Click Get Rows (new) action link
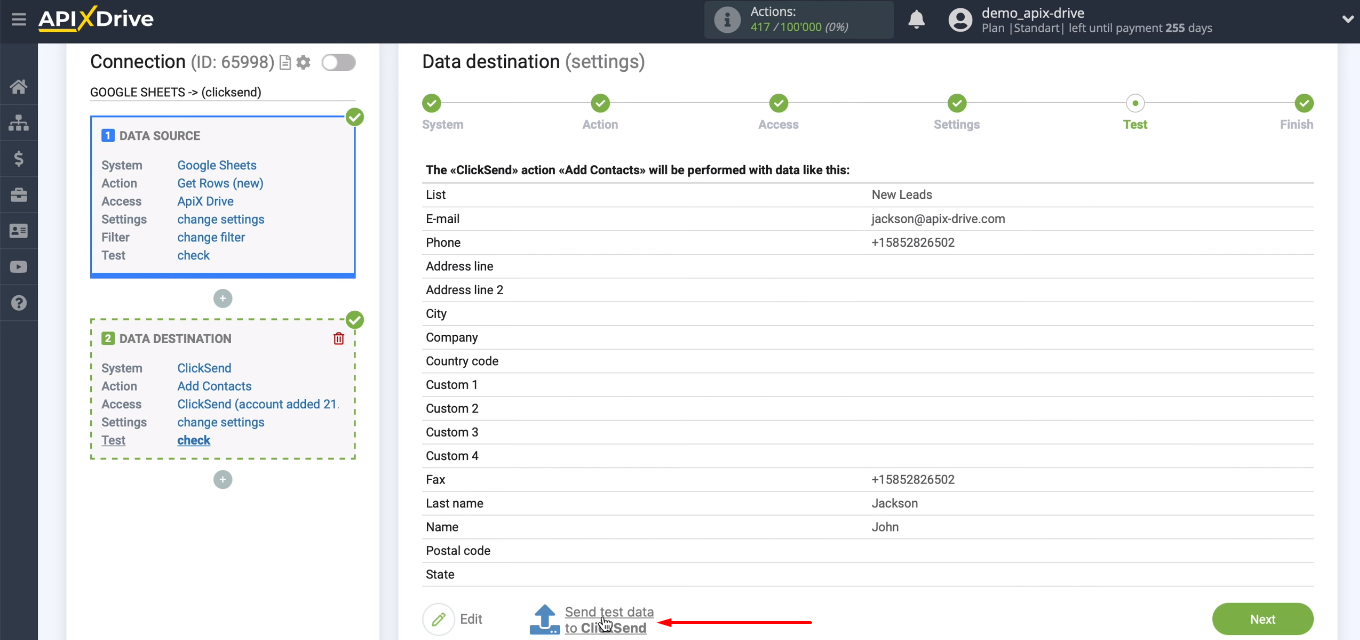Screen dimensions: 1360x640 pyautogui.click(x=220, y=183)
